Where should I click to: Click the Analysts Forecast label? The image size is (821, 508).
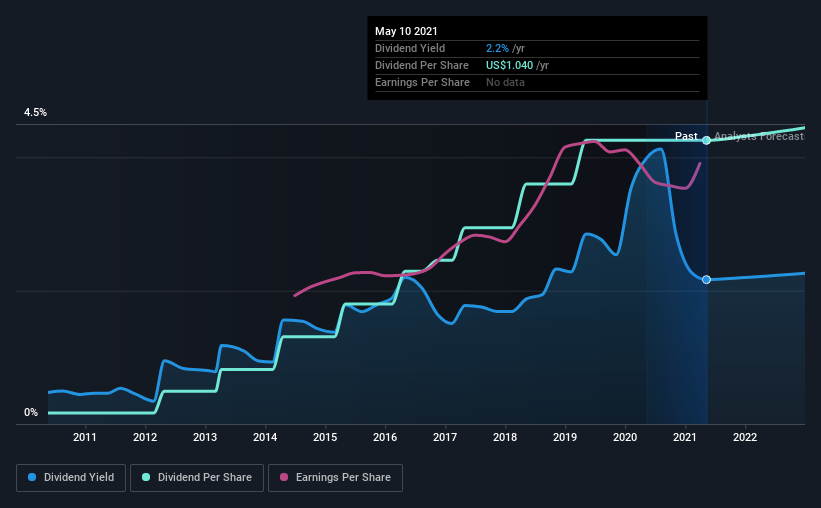click(x=759, y=136)
